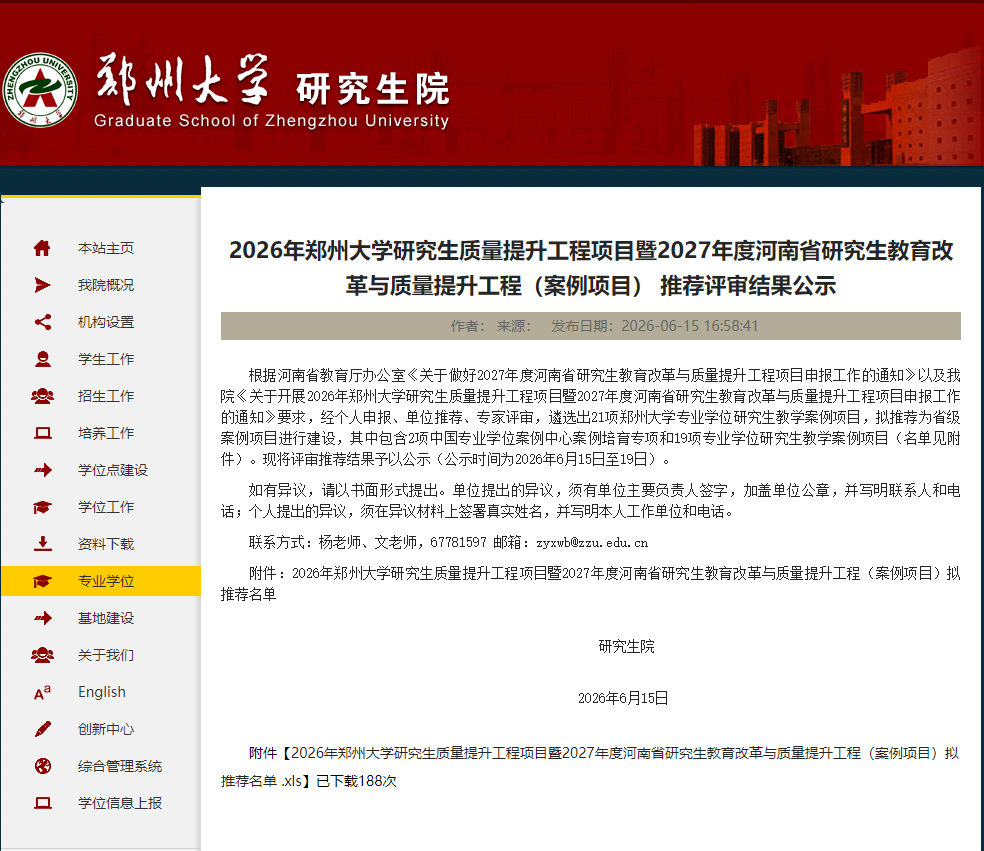
Task: Click the arrow icon beside 基地建设
Action: tap(42, 618)
